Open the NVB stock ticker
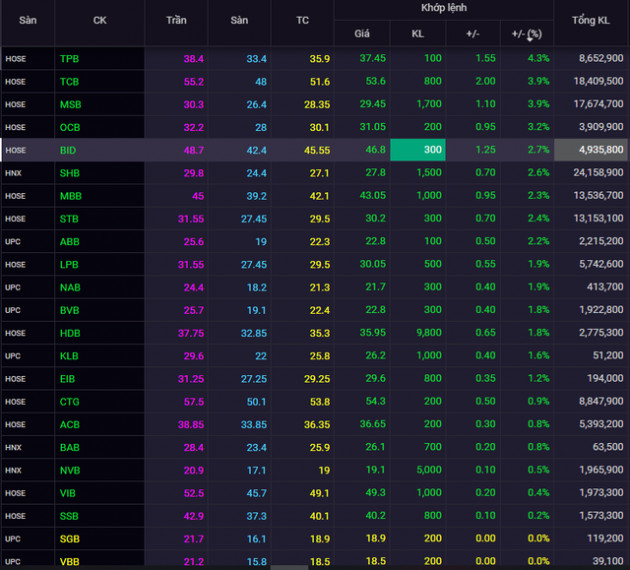This screenshot has height=570, width=630. click(70, 471)
